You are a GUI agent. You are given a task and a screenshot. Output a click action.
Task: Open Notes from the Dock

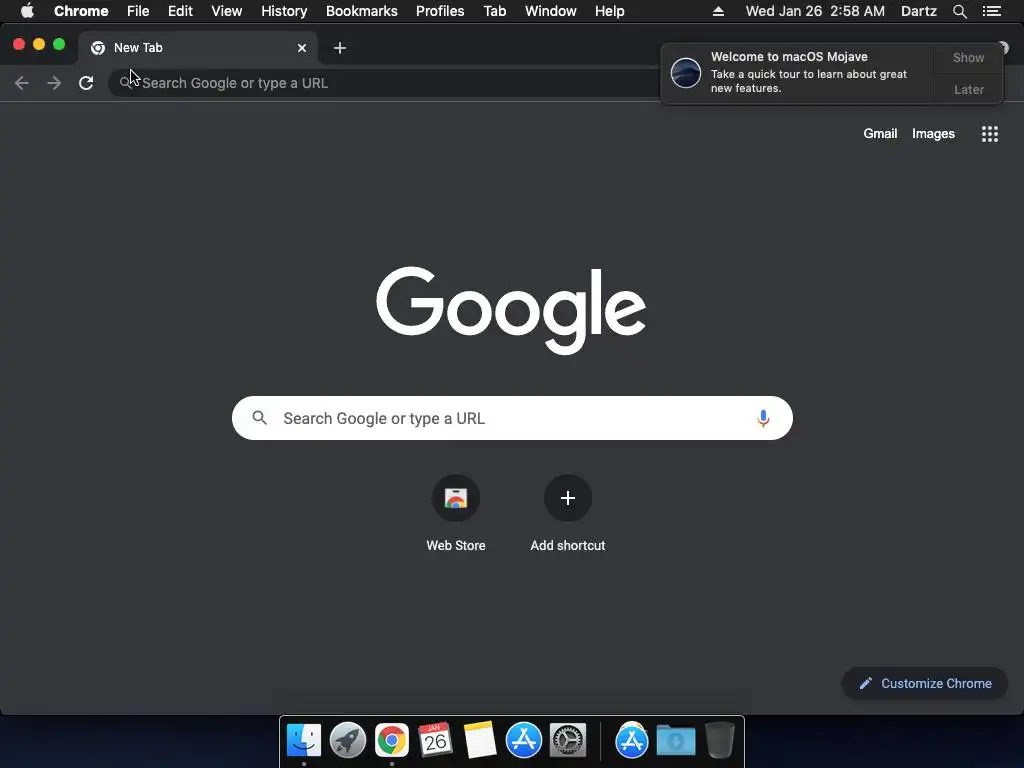click(479, 740)
